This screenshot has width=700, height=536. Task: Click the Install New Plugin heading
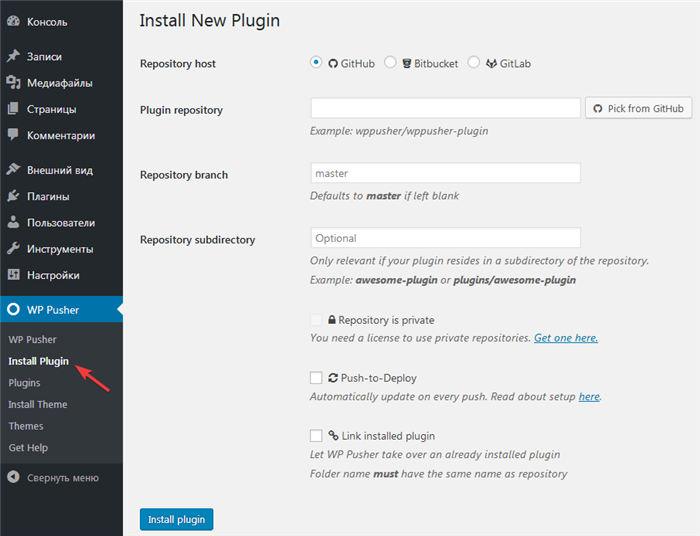[x=209, y=21]
